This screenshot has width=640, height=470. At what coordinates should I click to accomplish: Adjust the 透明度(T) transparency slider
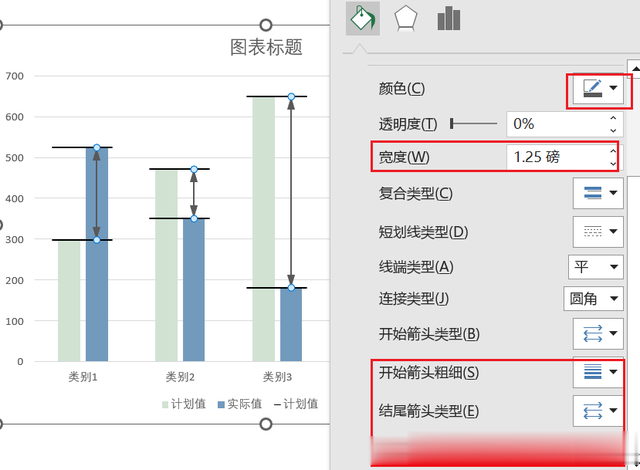point(473,124)
